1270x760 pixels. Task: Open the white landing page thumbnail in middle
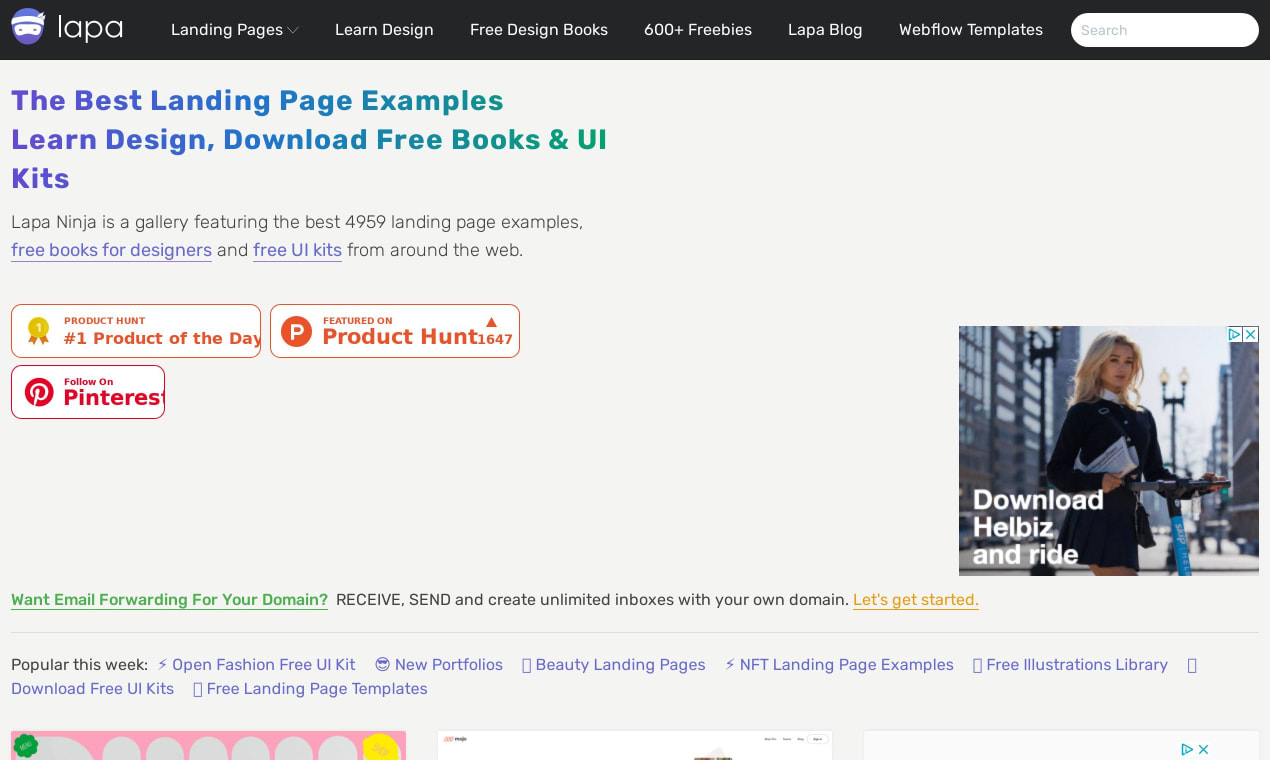point(635,746)
